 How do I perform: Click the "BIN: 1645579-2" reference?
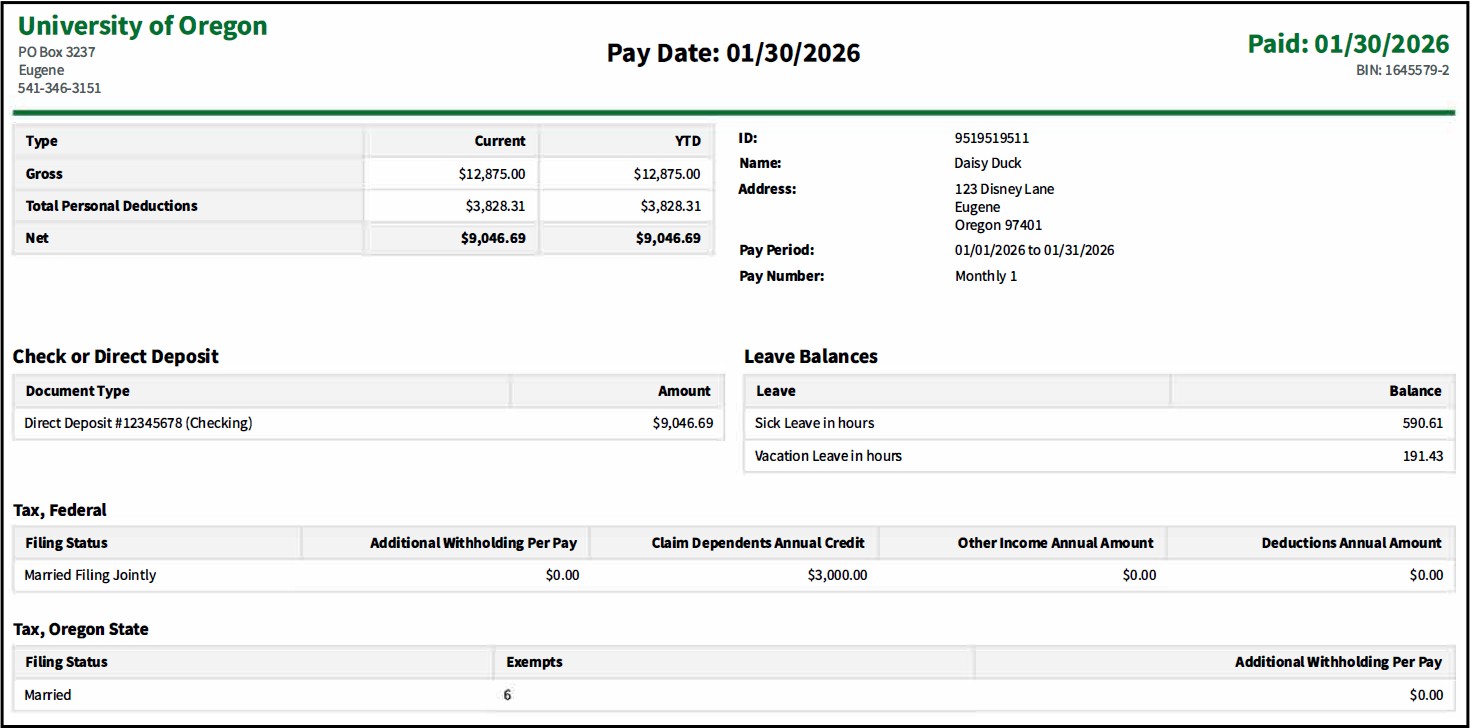click(x=1403, y=70)
